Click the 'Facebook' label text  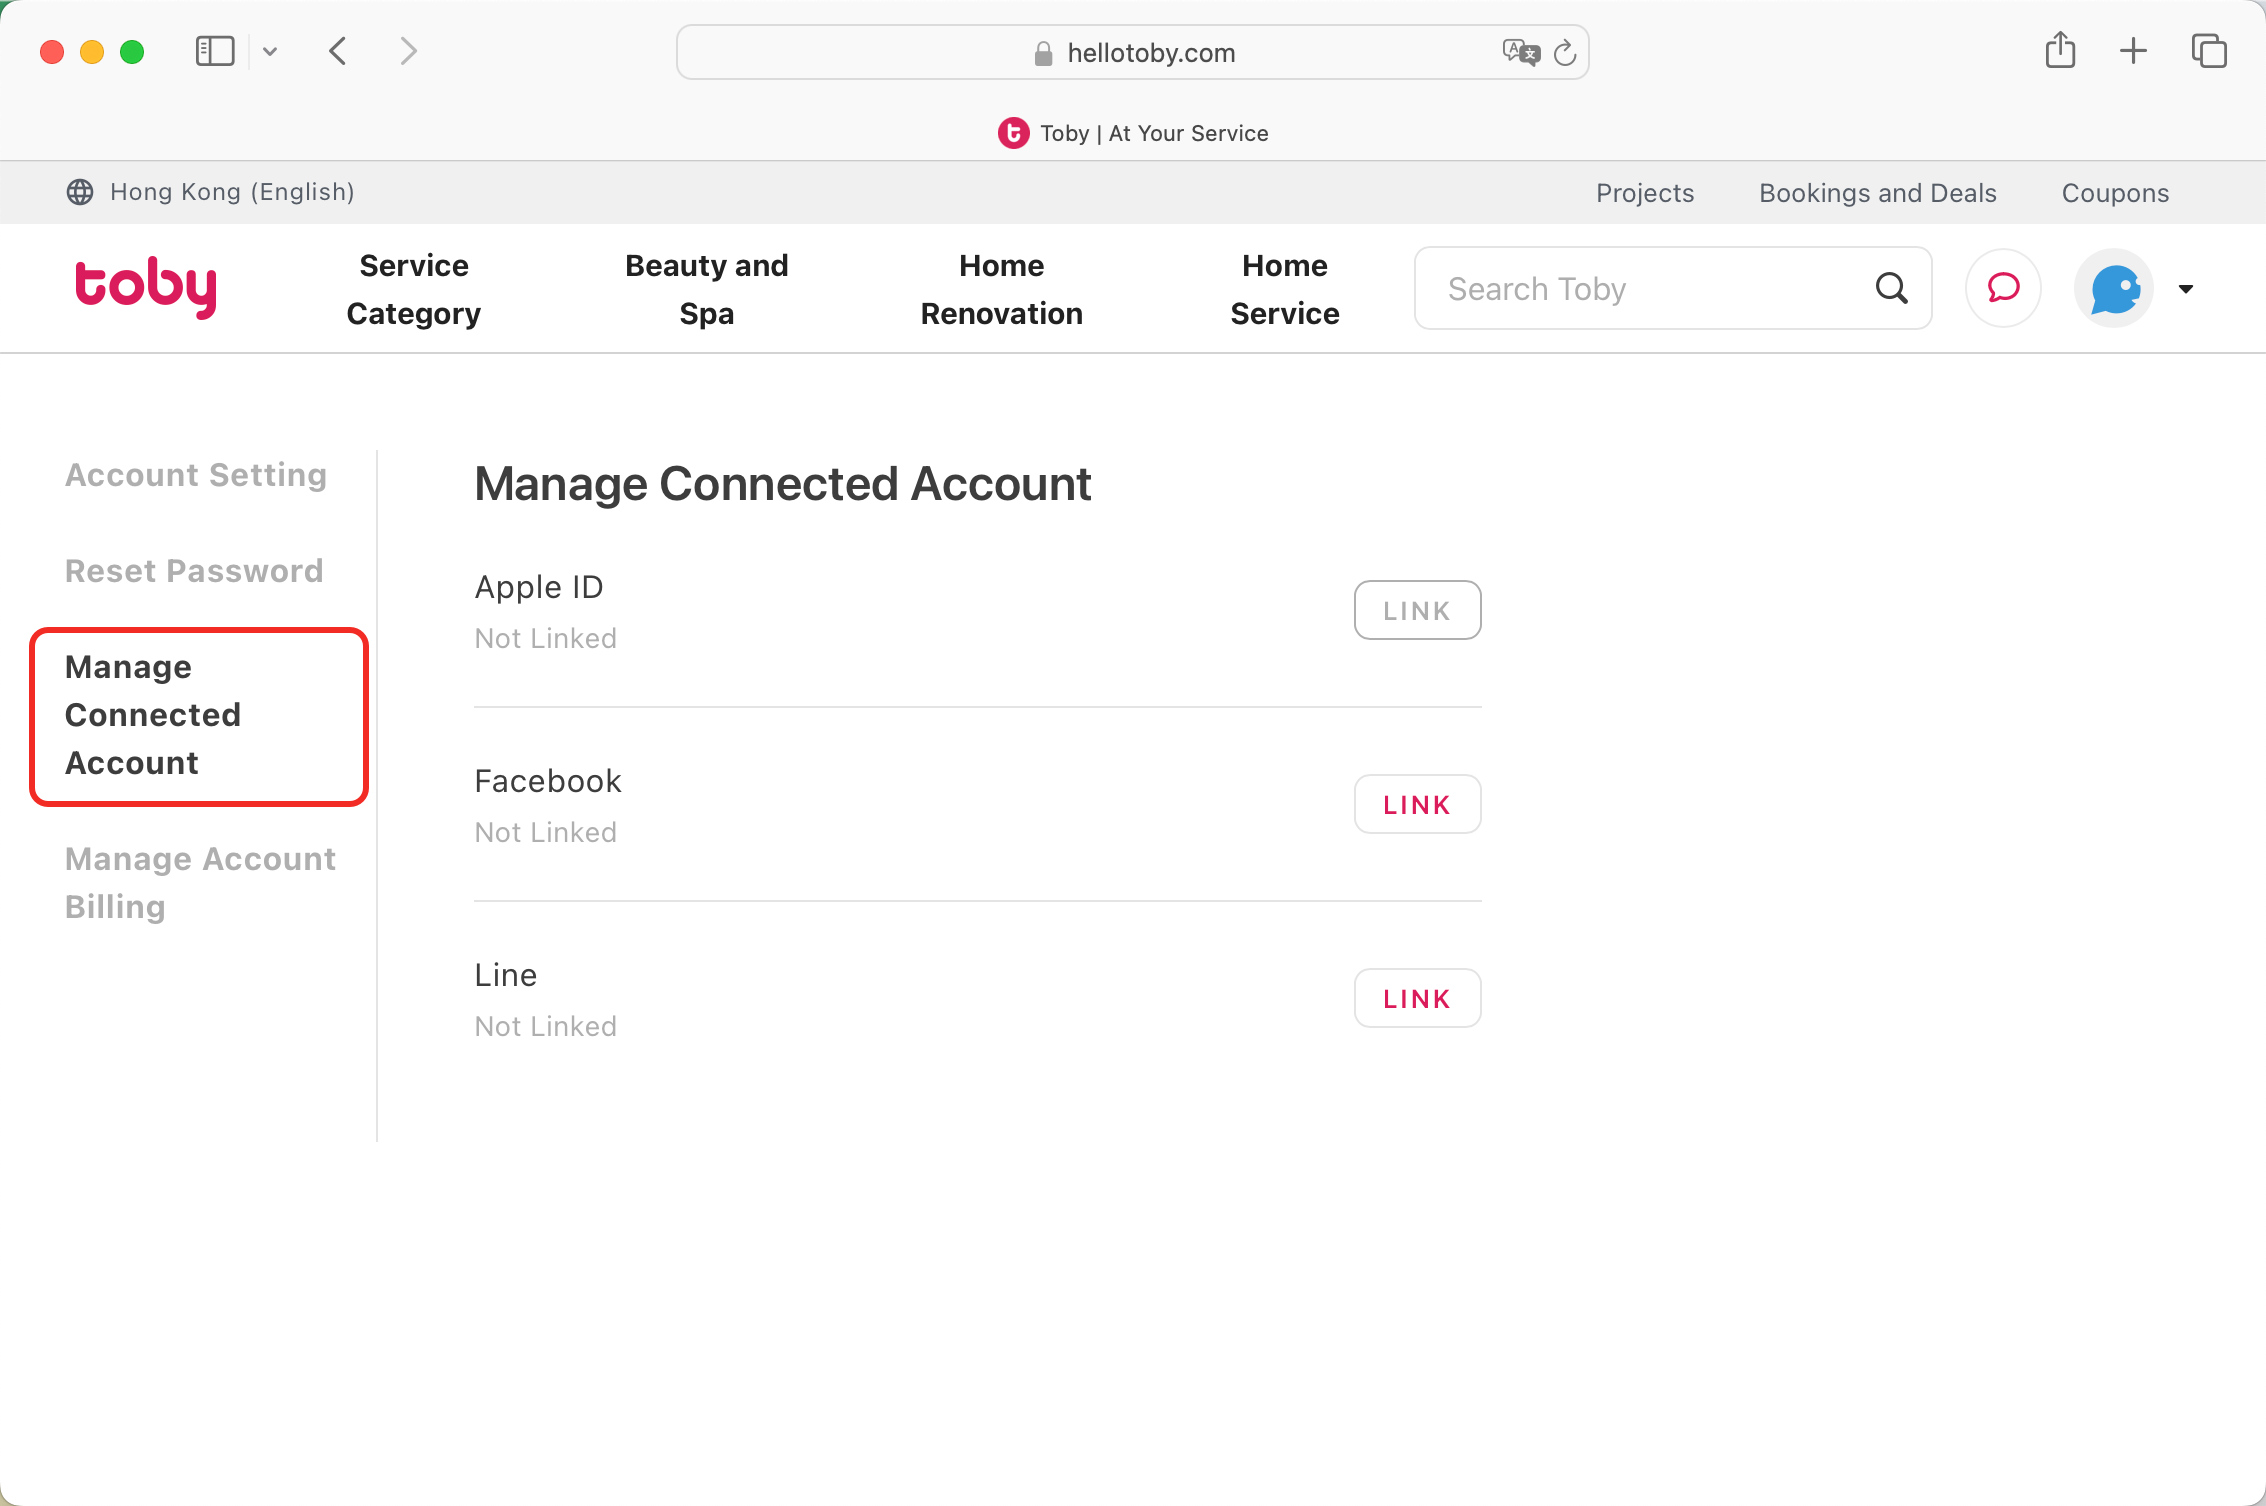click(x=548, y=781)
